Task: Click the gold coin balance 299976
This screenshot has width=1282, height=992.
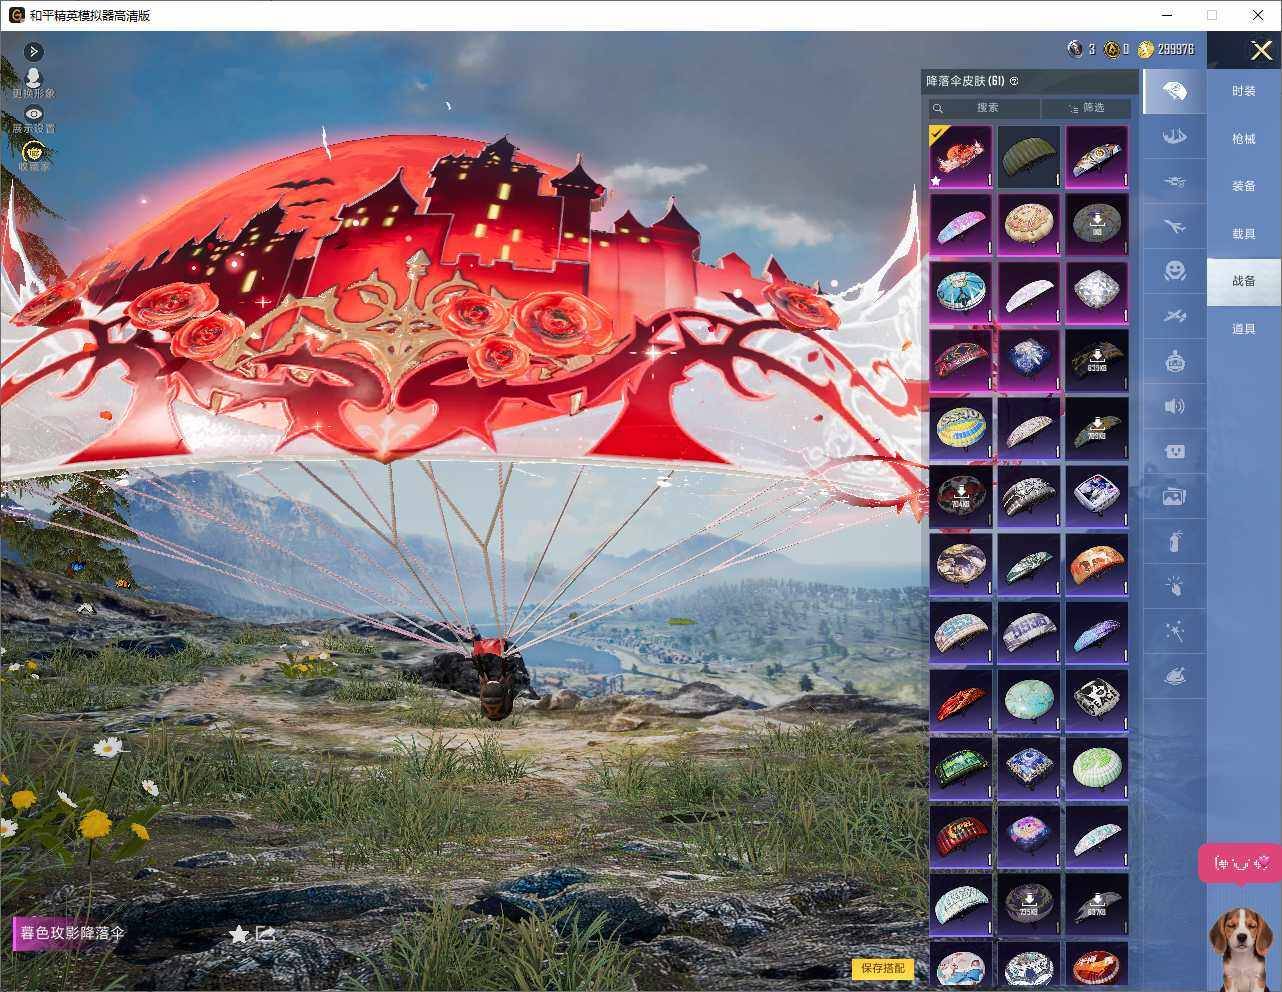Action: point(1166,49)
